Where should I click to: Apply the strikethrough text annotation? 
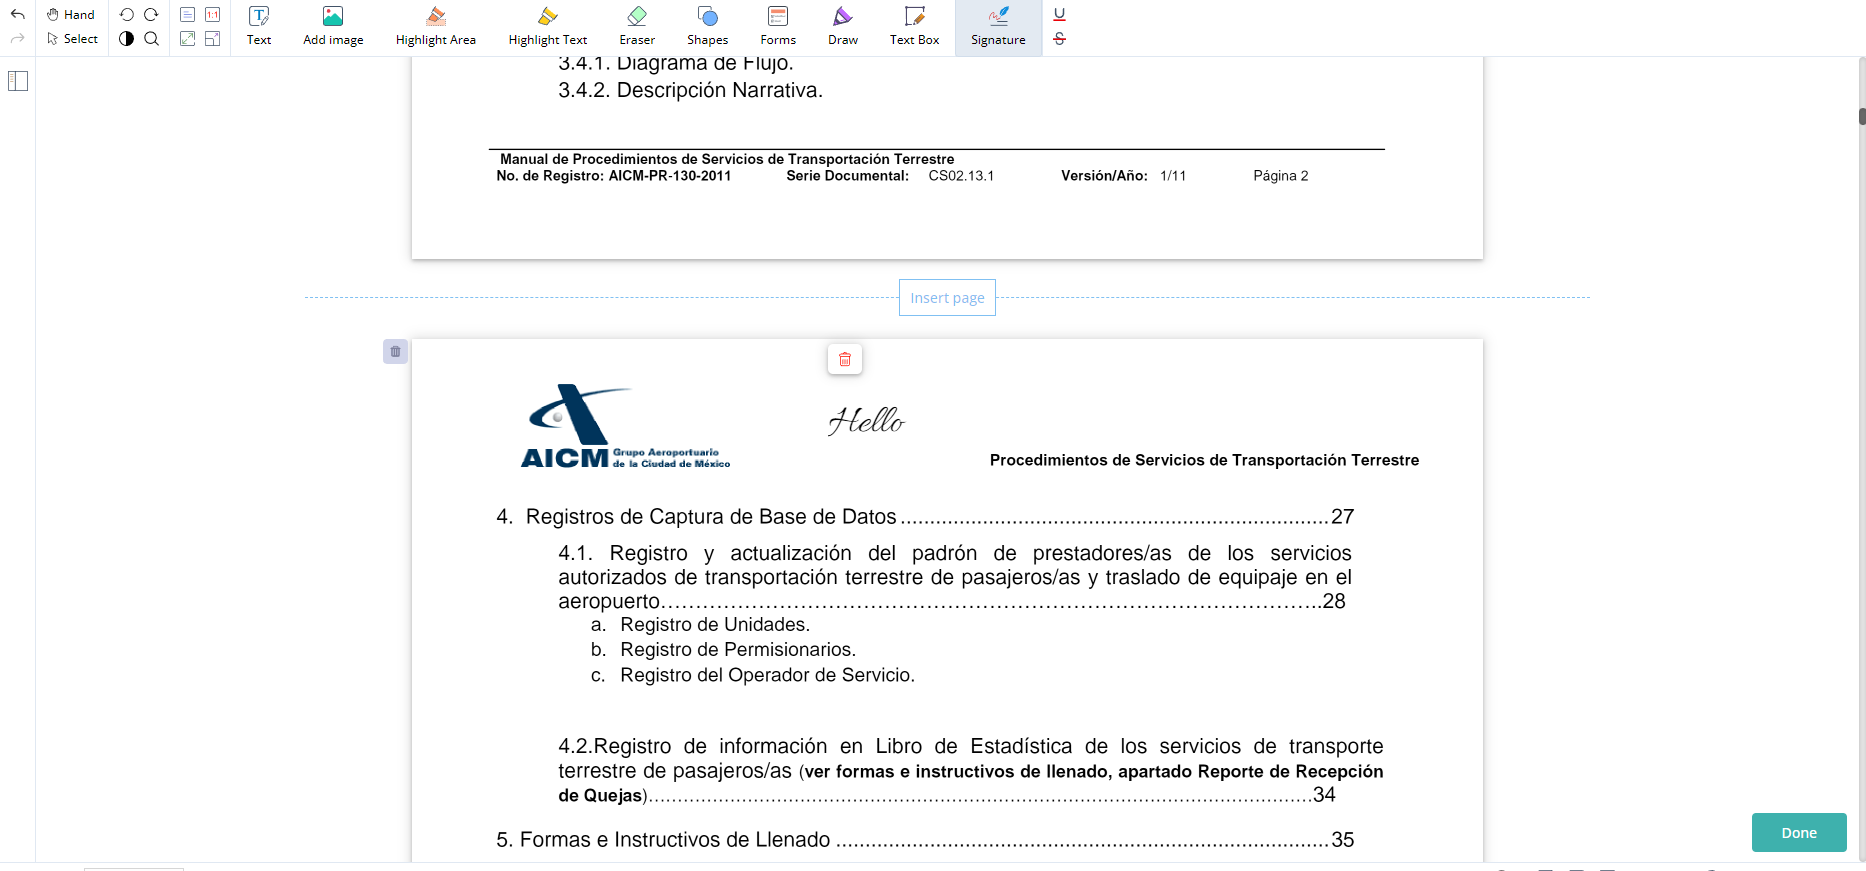point(1060,39)
